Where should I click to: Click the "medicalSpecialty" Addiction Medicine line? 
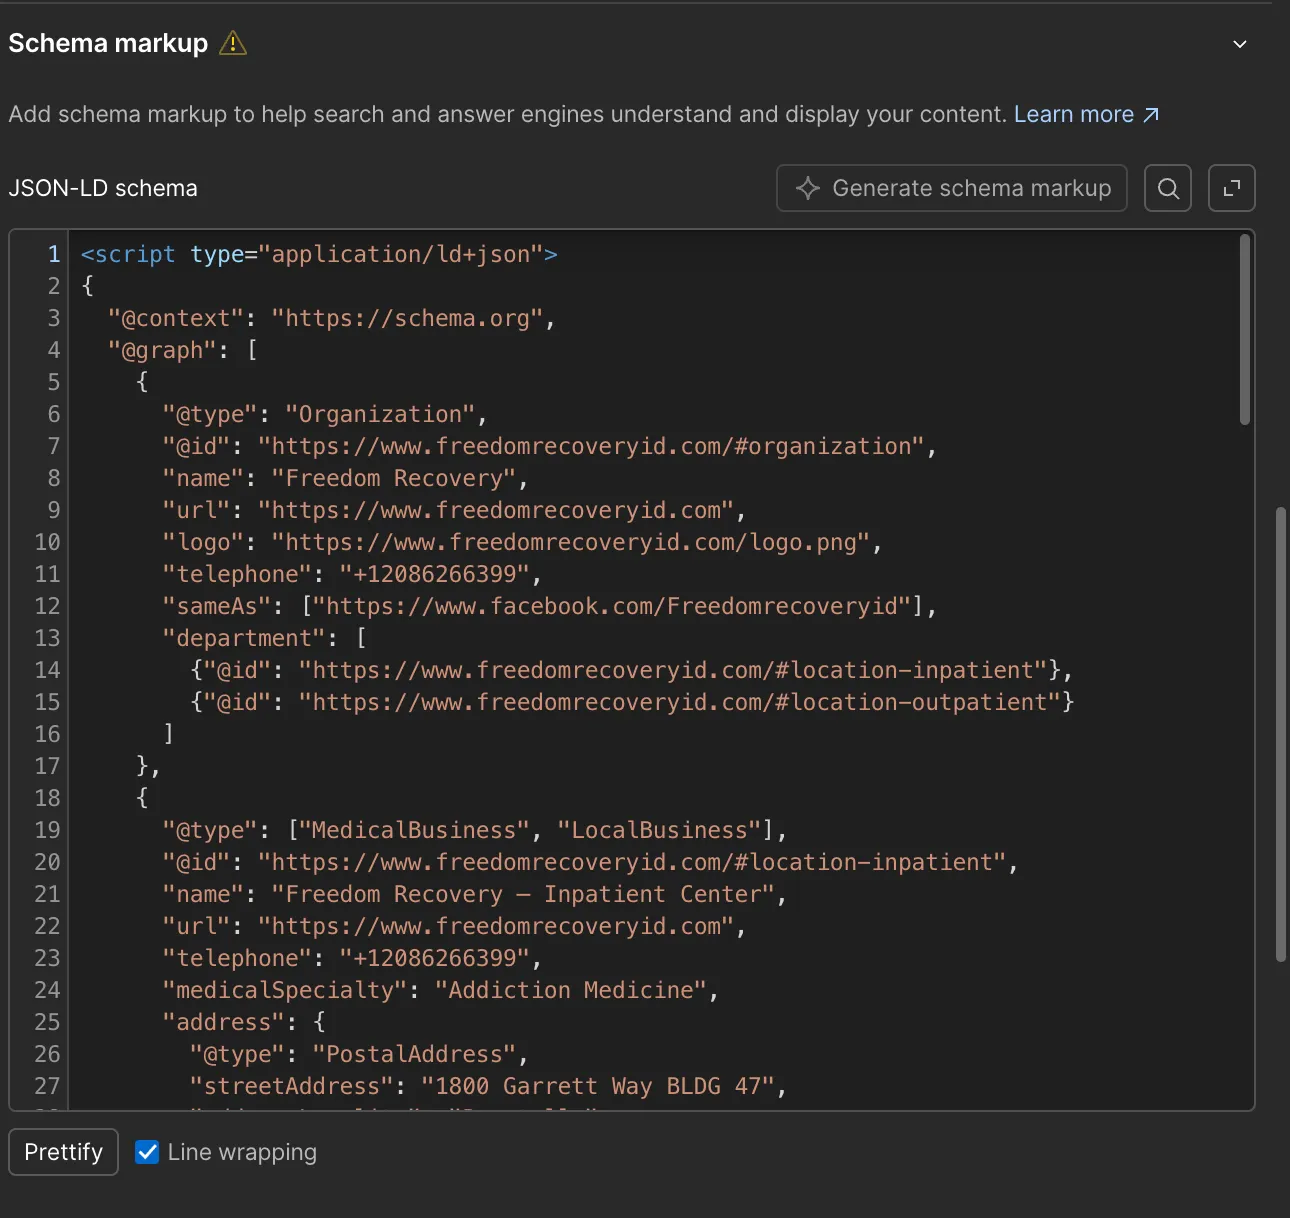coord(441,990)
